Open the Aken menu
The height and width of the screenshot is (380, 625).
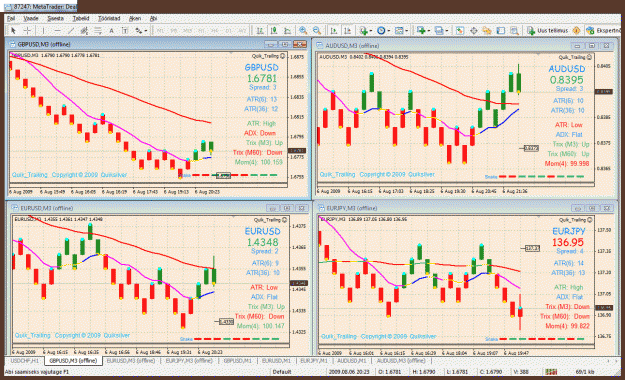[x=135, y=18]
